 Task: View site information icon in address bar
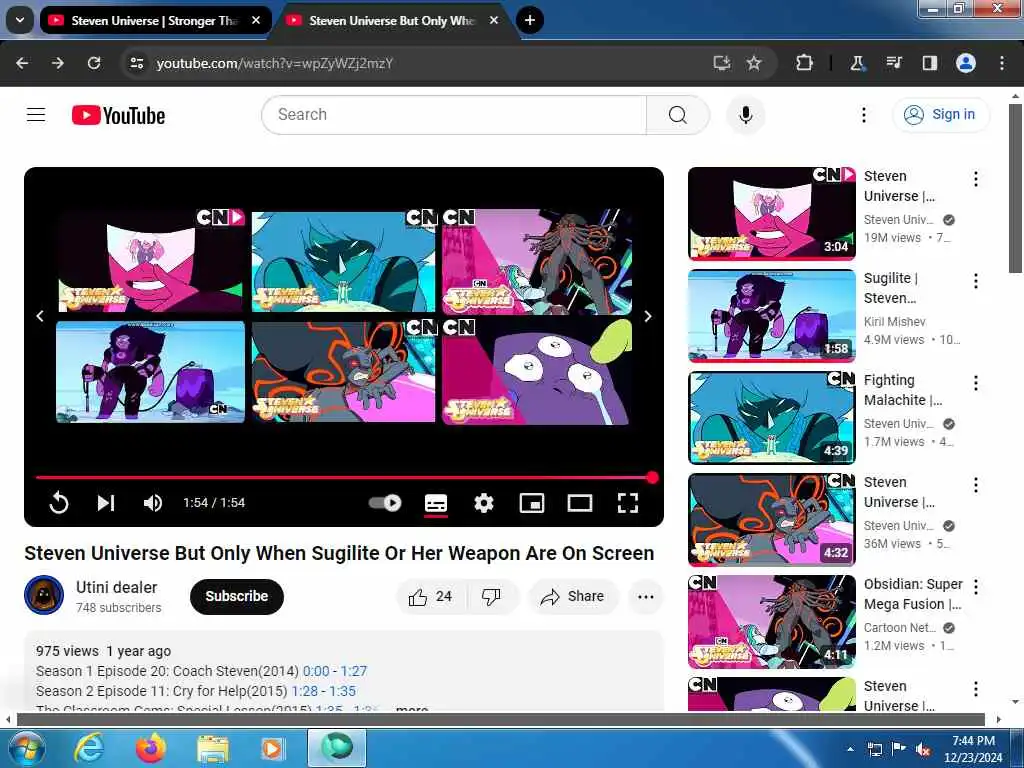tap(136, 63)
